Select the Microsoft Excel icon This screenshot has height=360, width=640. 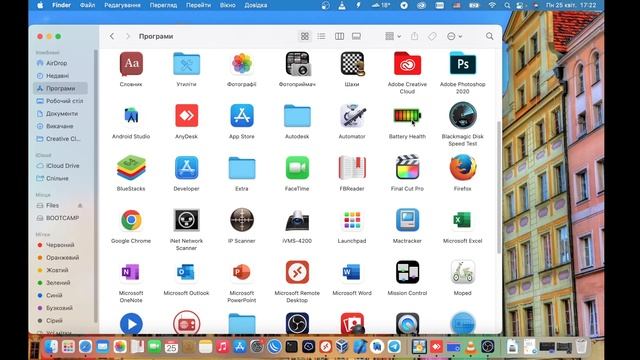coord(462,220)
